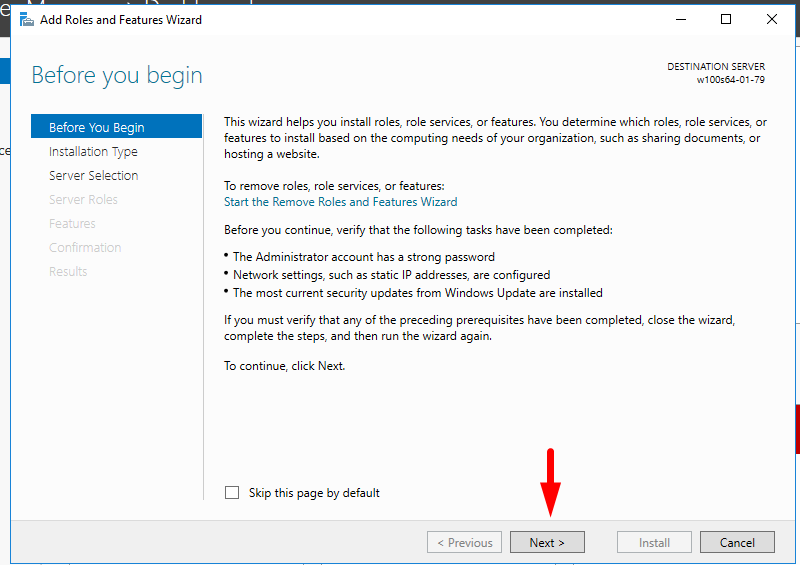This screenshot has width=800, height=565.
Task: Go to Installation Type step
Action: click(93, 152)
